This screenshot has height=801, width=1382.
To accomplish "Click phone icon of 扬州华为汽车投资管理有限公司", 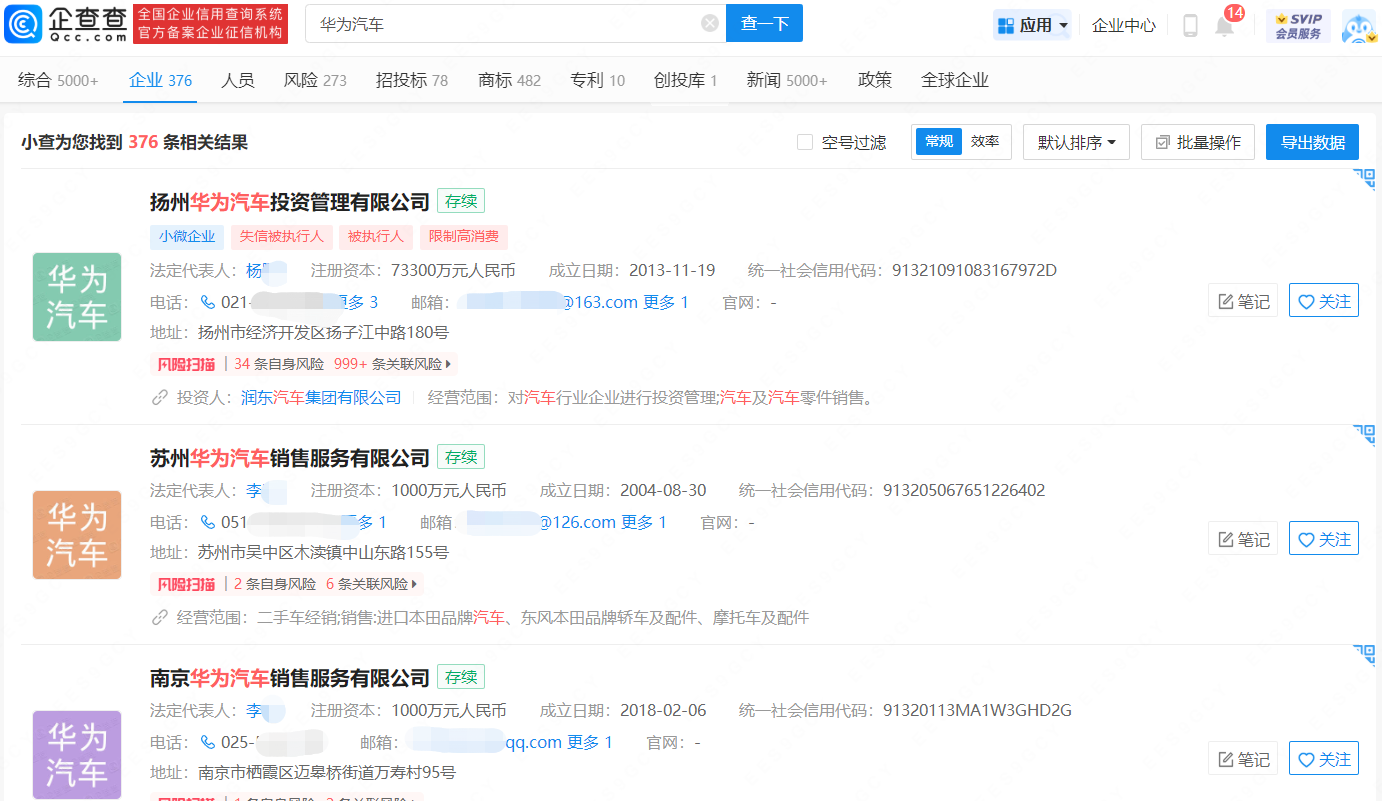I will coord(208,302).
